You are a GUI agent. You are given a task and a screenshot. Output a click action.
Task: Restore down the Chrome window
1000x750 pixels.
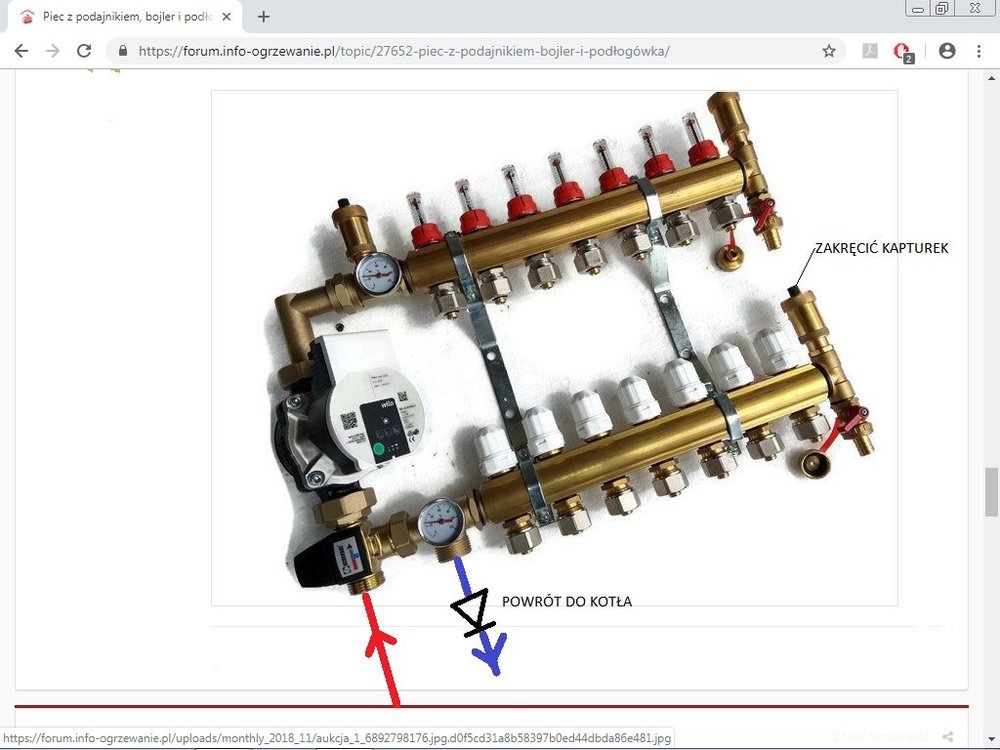pyautogui.click(x=942, y=8)
